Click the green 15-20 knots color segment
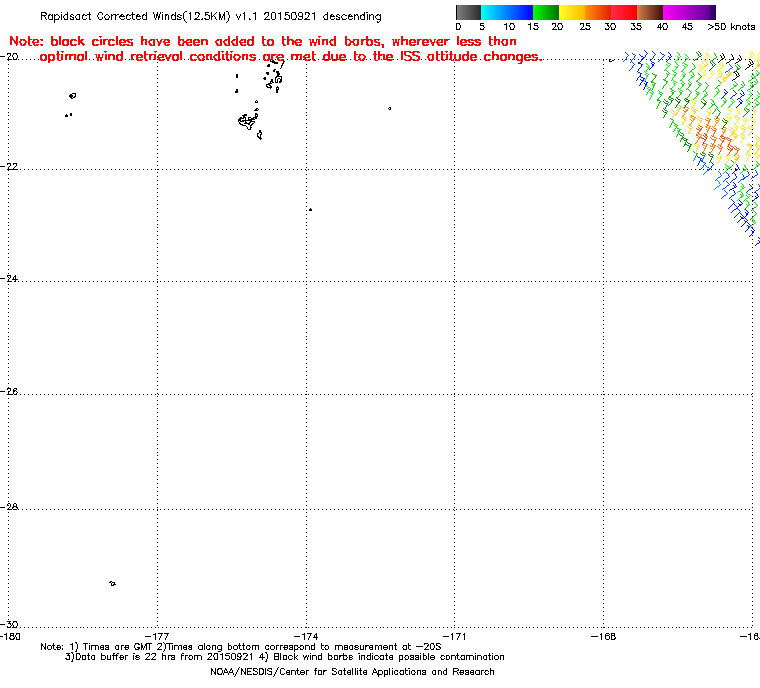Viewport: 760px width, 688px height. click(x=546, y=13)
